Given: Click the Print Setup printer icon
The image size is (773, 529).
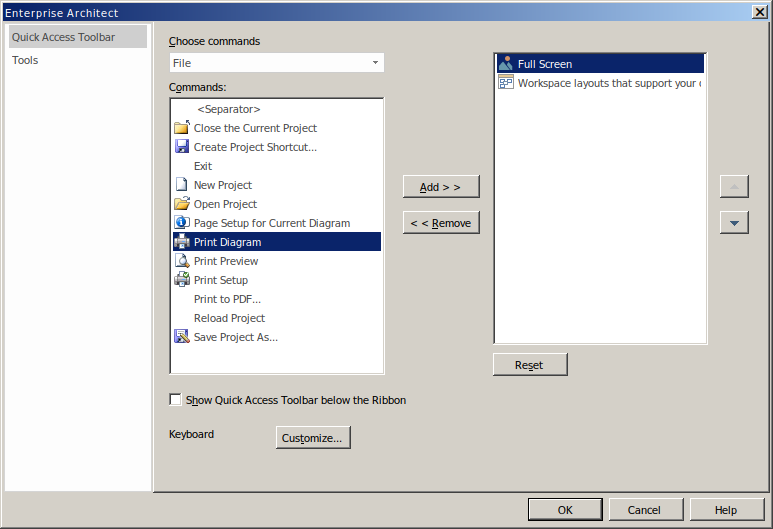Looking at the screenshot, I should point(181,280).
